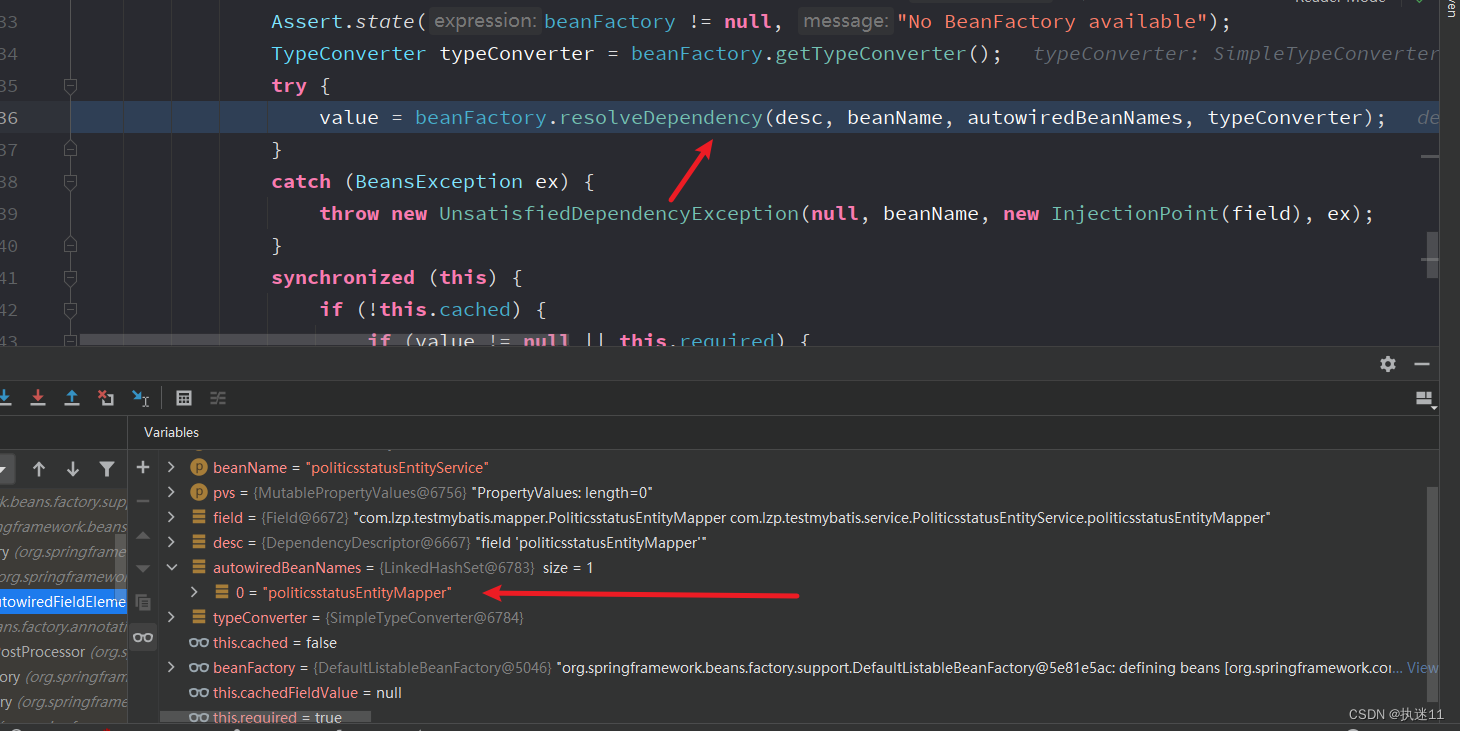Click UnsatisfiedDependencyException in the throw line
Image resolution: width=1460 pixels, height=731 pixels.
[x=619, y=214]
